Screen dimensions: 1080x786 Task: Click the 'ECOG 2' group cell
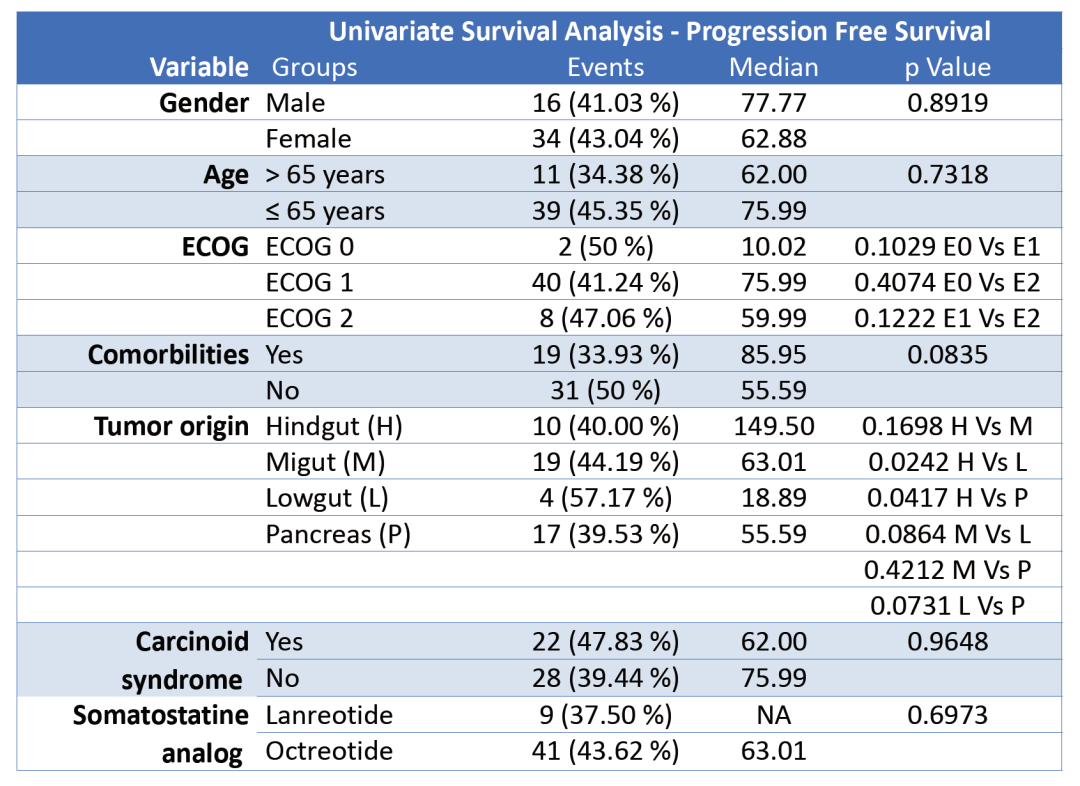point(310,319)
